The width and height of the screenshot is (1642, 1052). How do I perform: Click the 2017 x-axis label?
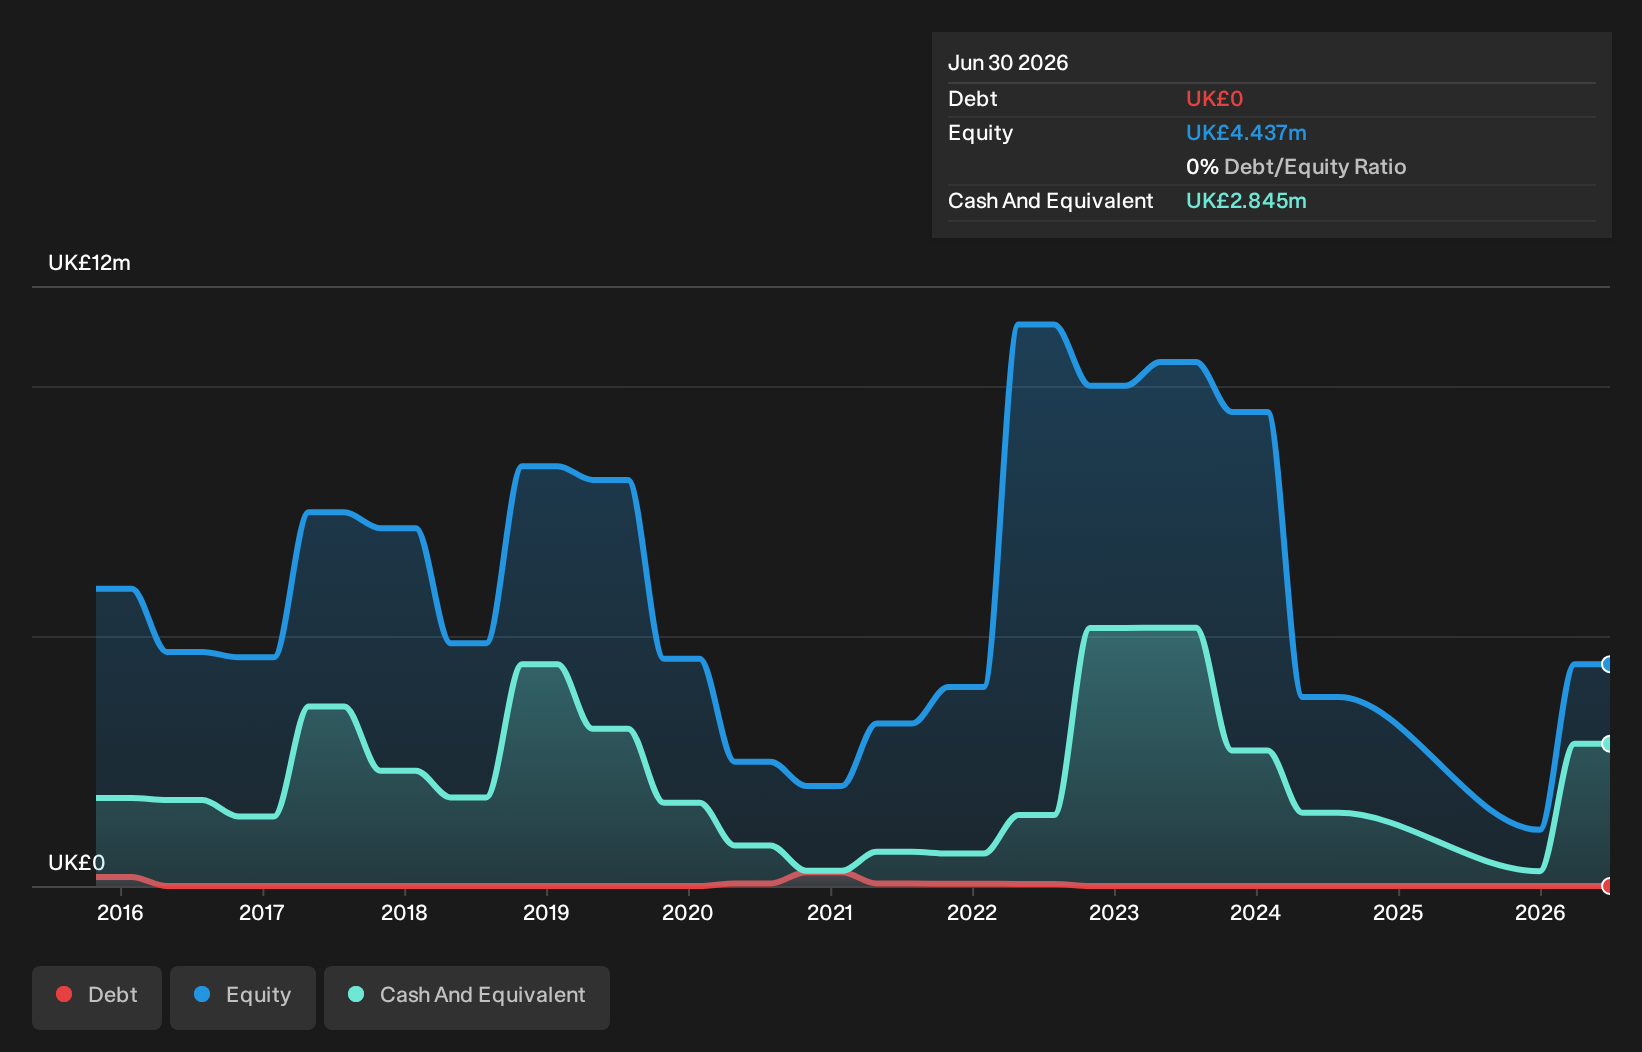pyautogui.click(x=262, y=912)
